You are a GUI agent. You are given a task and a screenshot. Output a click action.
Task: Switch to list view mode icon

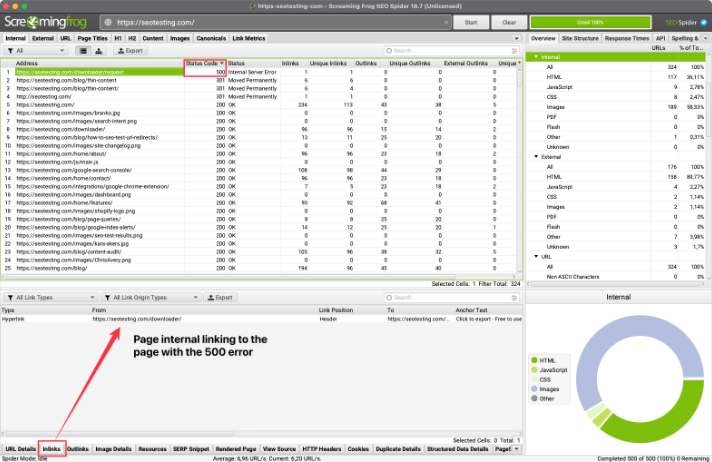pyautogui.click(x=83, y=51)
